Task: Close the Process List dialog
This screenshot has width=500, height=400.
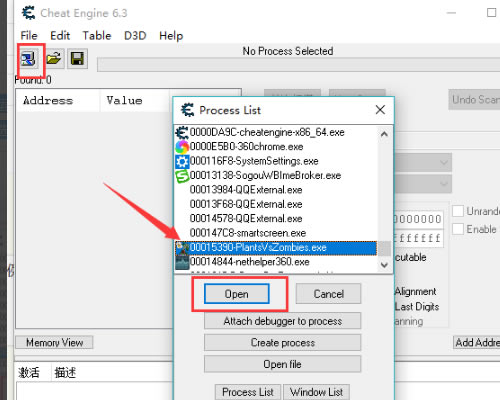Action: point(380,110)
